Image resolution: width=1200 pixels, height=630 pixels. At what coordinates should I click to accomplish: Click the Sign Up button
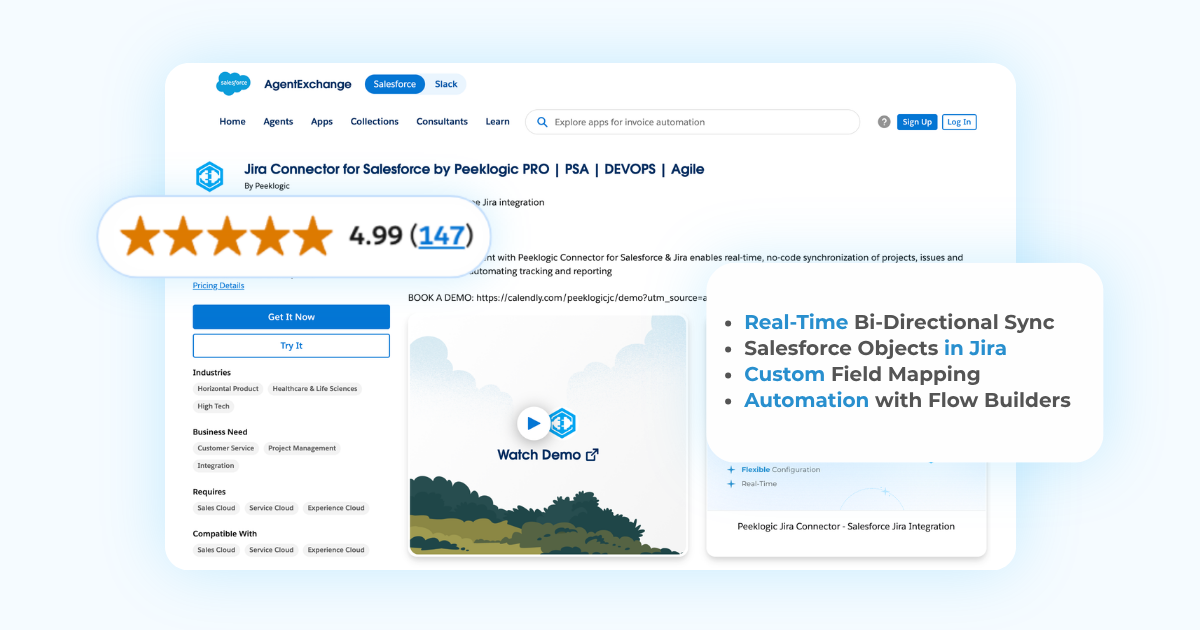(x=916, y=122)
